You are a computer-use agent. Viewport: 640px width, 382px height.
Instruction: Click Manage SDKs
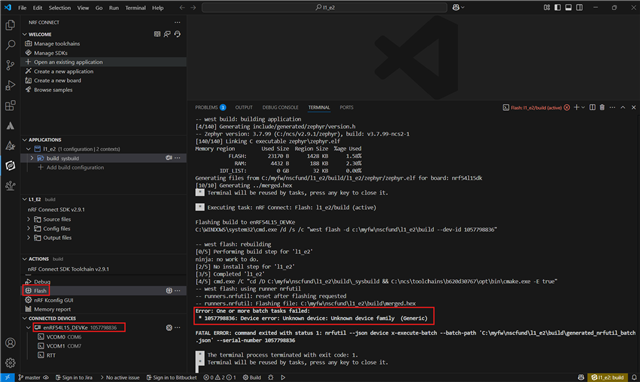tap(51, 53)
